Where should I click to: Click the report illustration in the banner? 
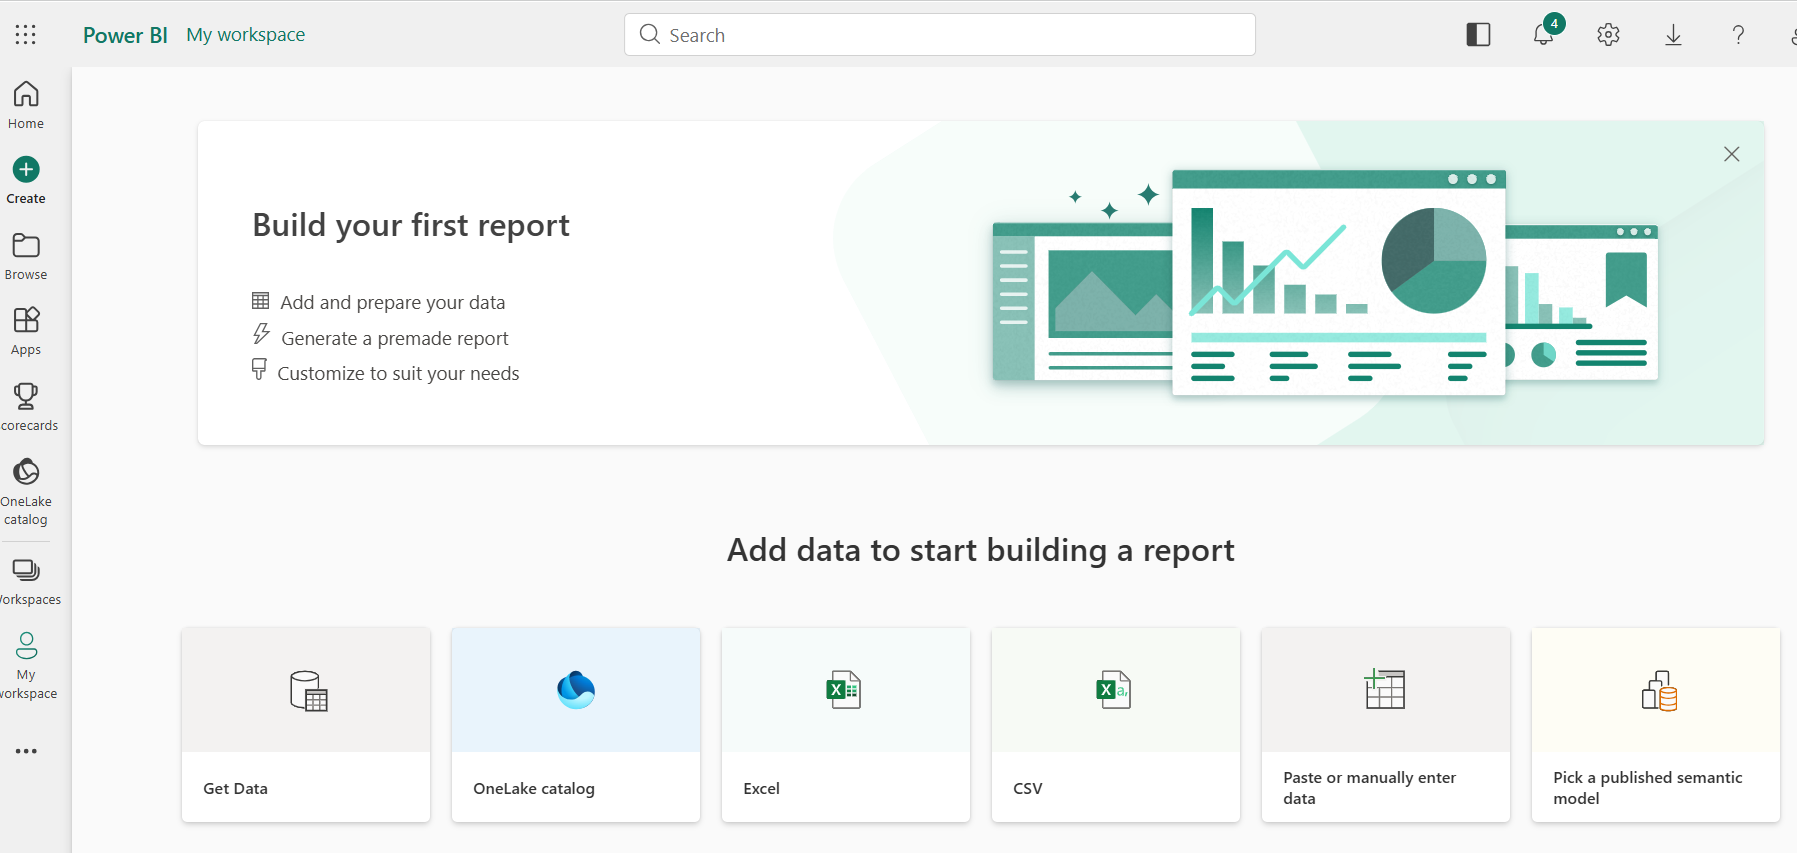[1325, 282]
